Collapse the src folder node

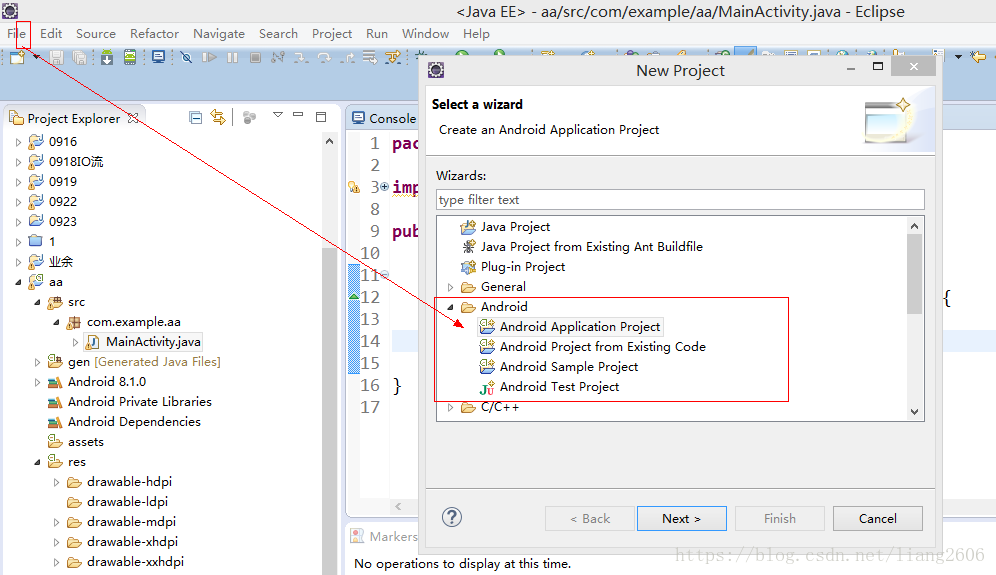click(37, 302)
